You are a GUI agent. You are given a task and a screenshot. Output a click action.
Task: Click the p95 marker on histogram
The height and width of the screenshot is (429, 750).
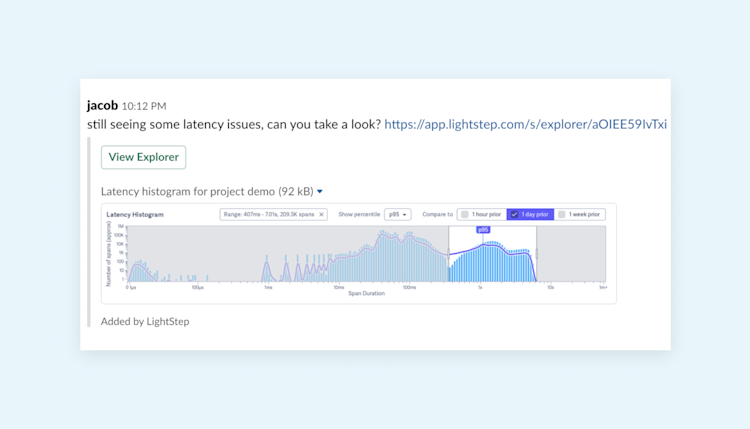[483, 230]
